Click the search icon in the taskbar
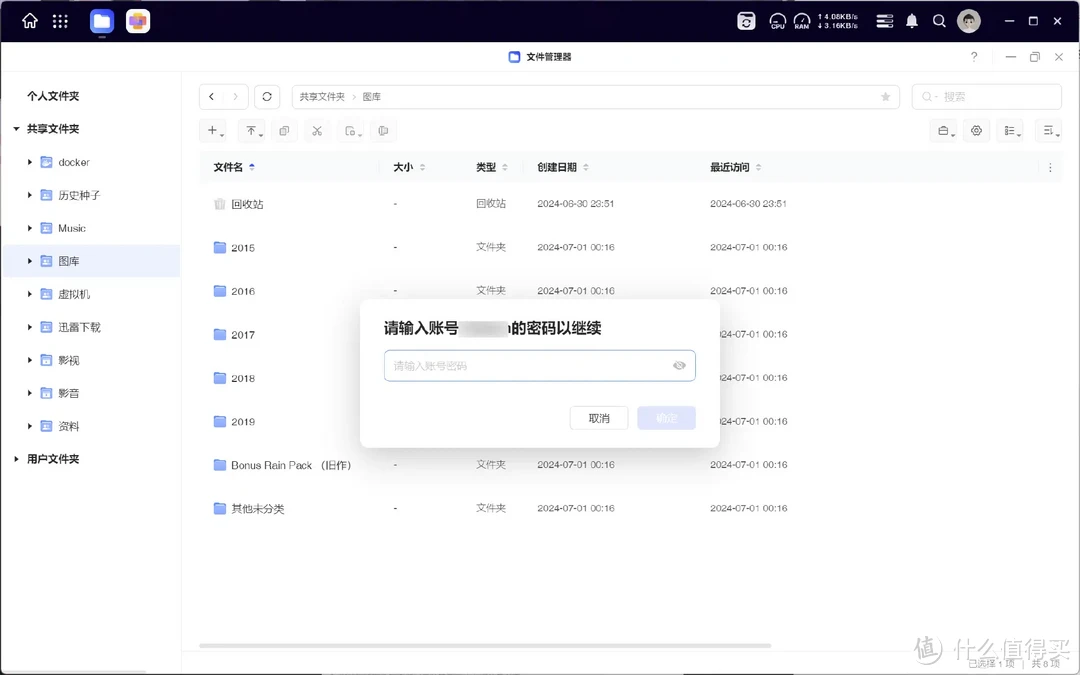Image resolution: width=1080 pixels, height=675 pixels. click(x=939, y=20)
